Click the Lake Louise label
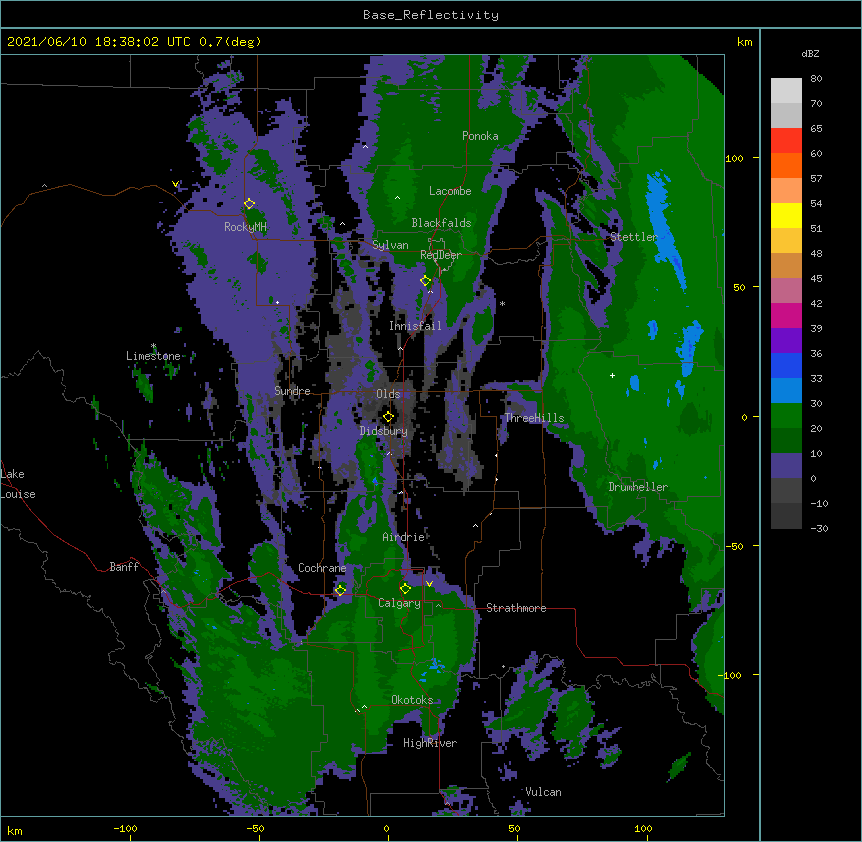Viewport: 862px width, 842px height. click(18, 484)
